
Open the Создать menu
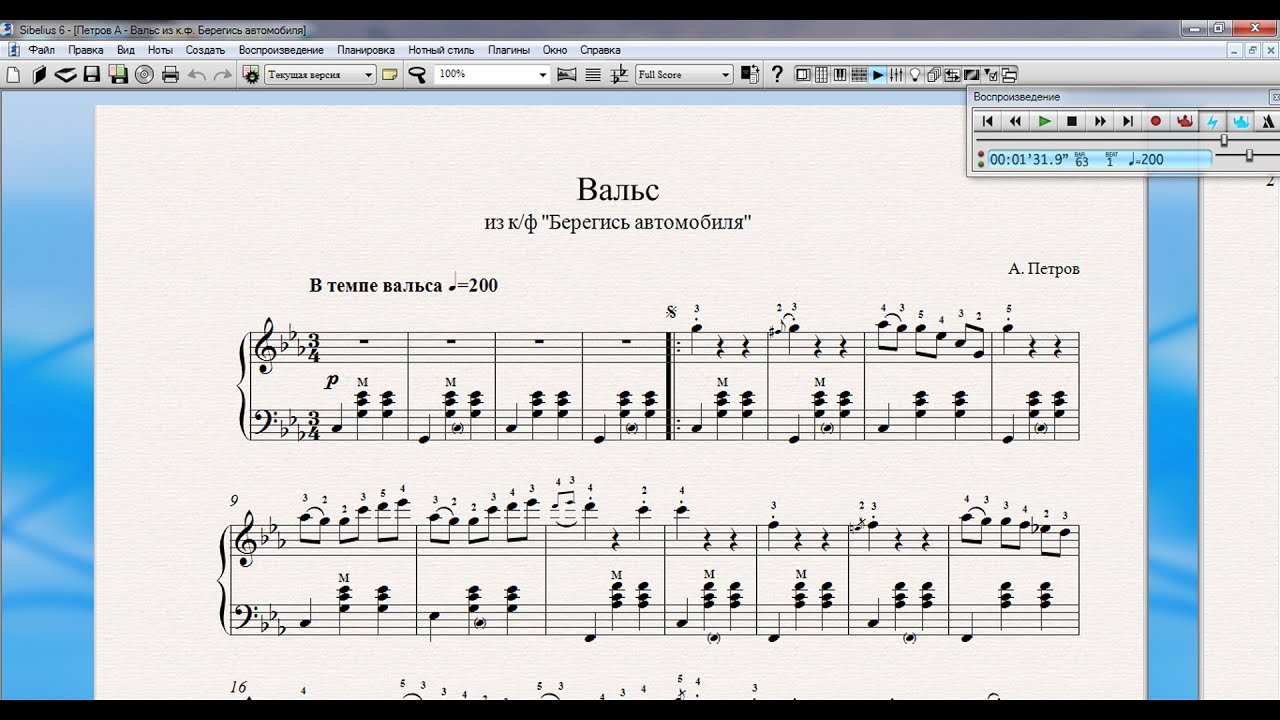tap(205, 50)
